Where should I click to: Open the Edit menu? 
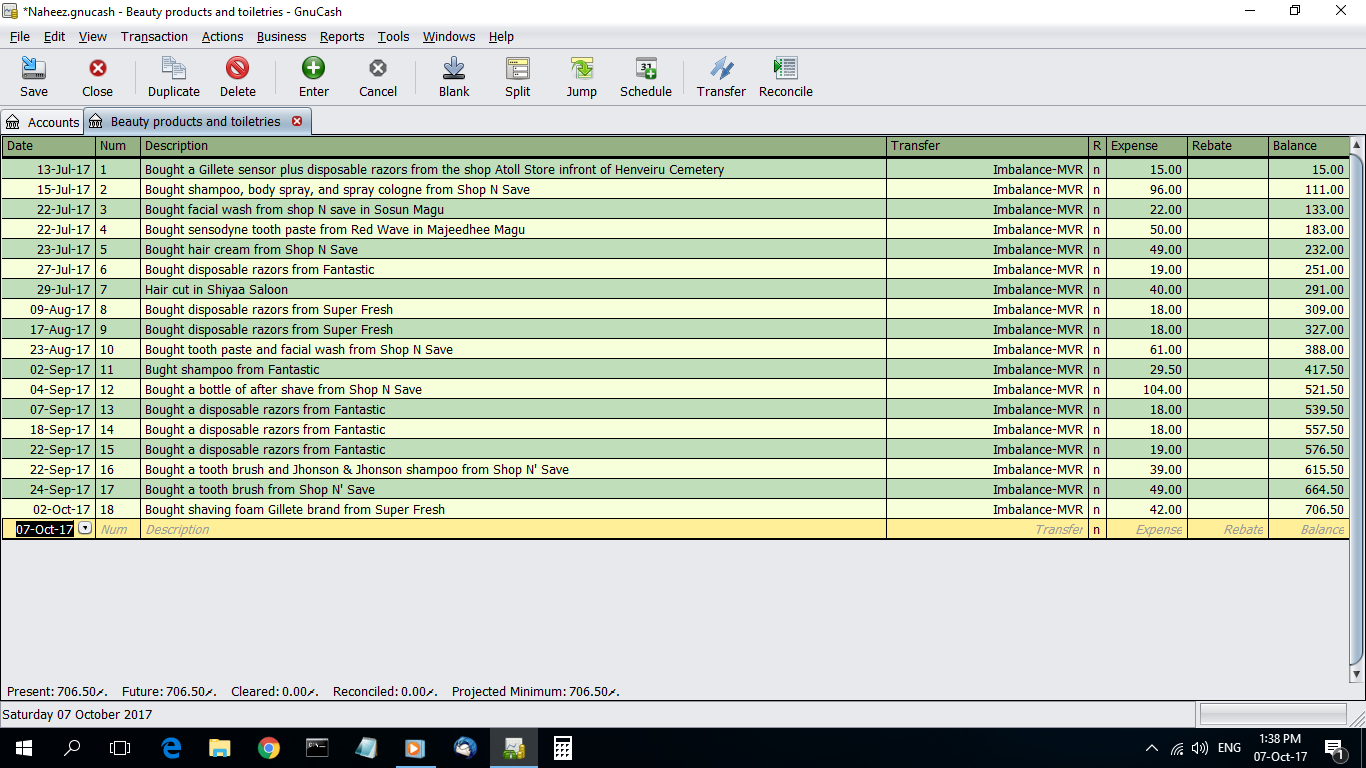[x=54, y=36]
